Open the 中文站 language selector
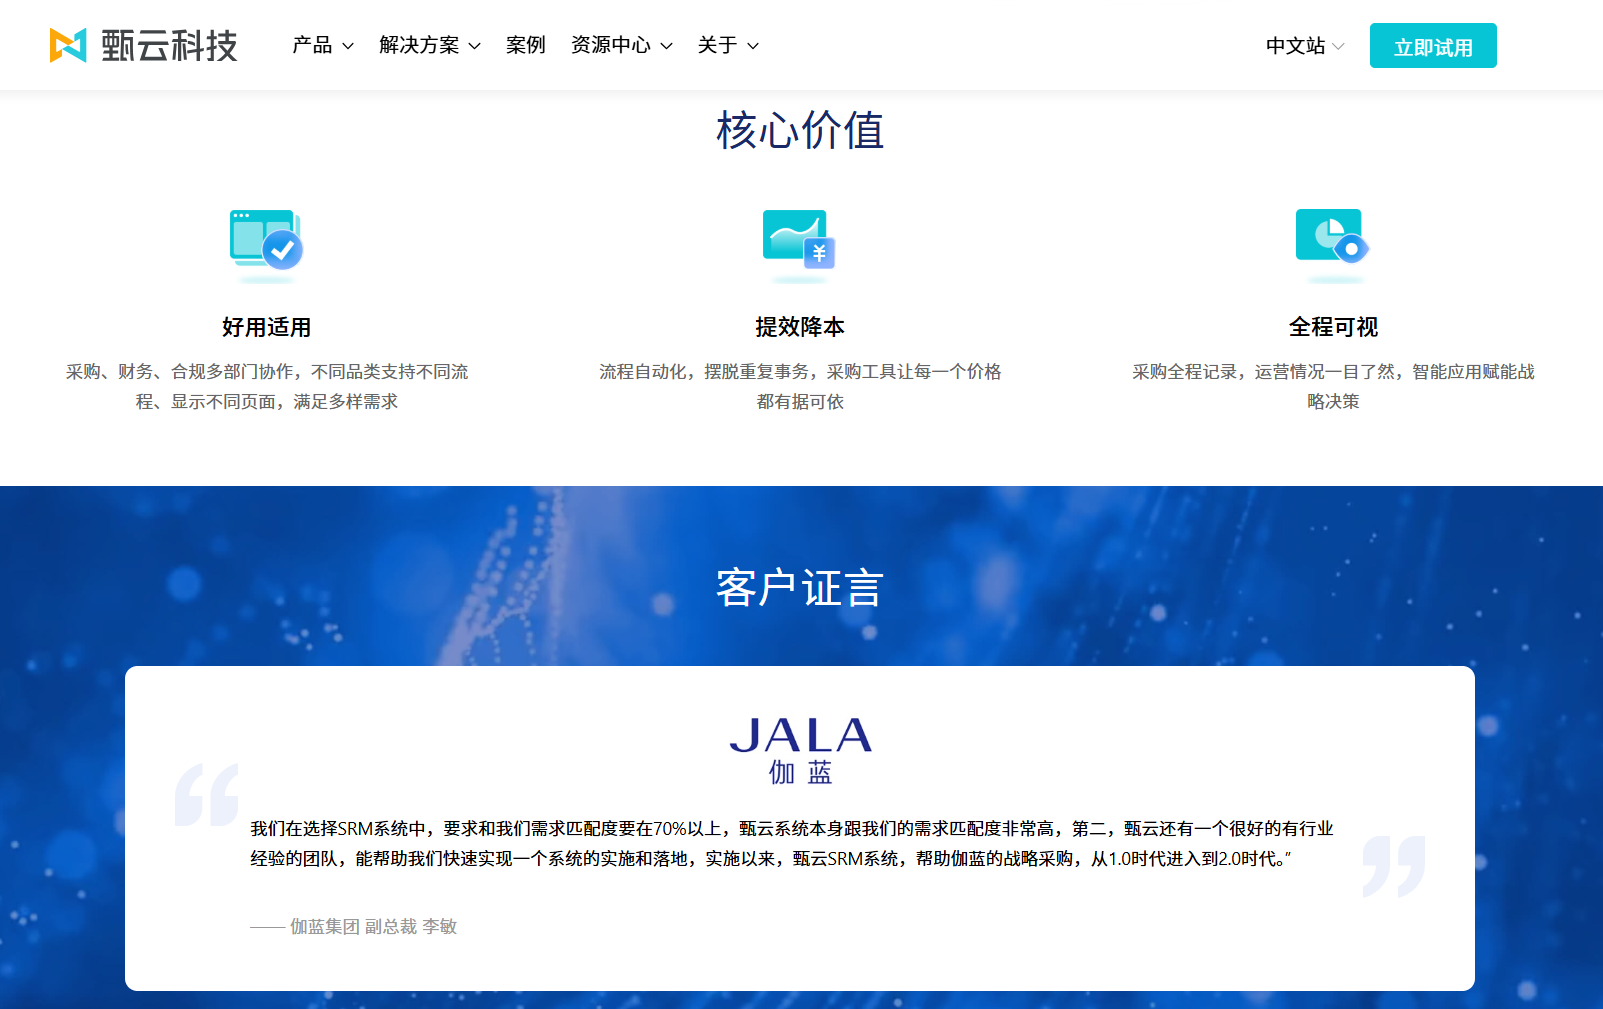Viewport: 1603px width, 1009px height. point(1305,46)
